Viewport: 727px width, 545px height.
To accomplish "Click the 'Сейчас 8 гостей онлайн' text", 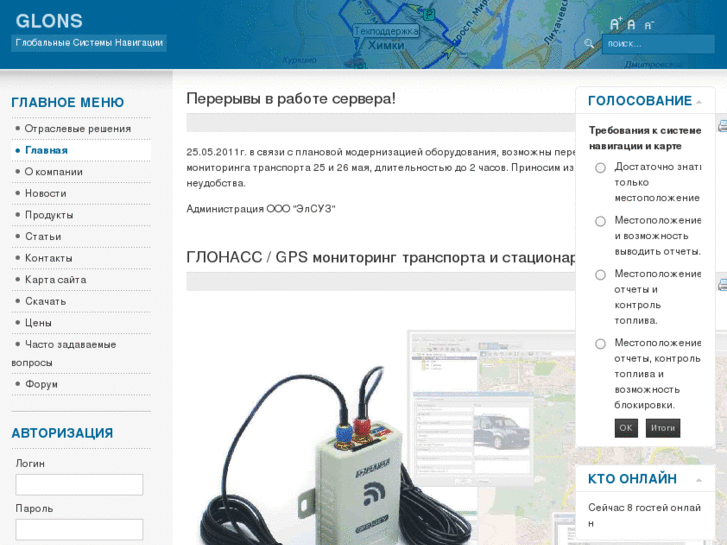I will [x=644, y=515].
